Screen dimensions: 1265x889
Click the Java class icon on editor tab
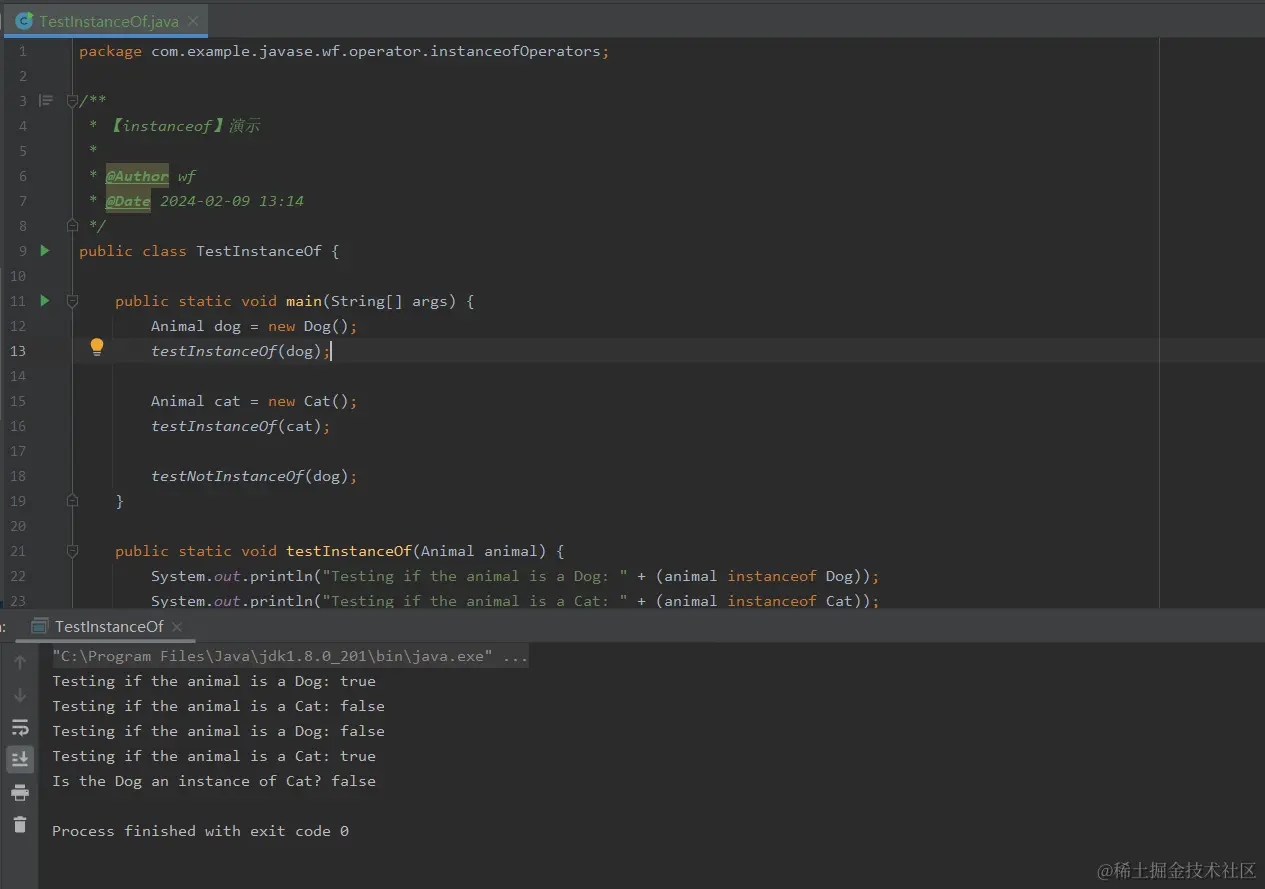24,20
